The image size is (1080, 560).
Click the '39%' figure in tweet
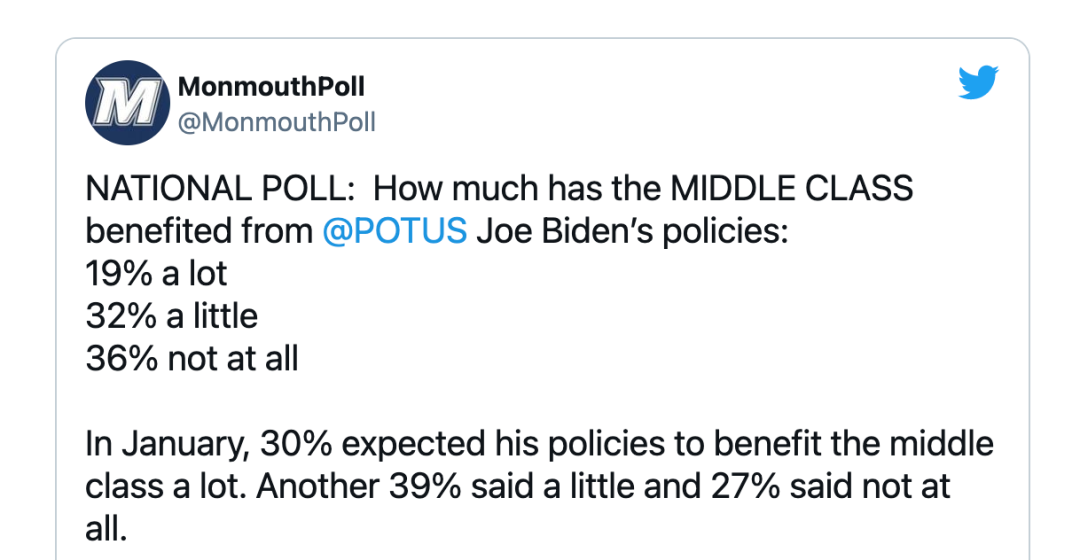(x=425, y=487)
